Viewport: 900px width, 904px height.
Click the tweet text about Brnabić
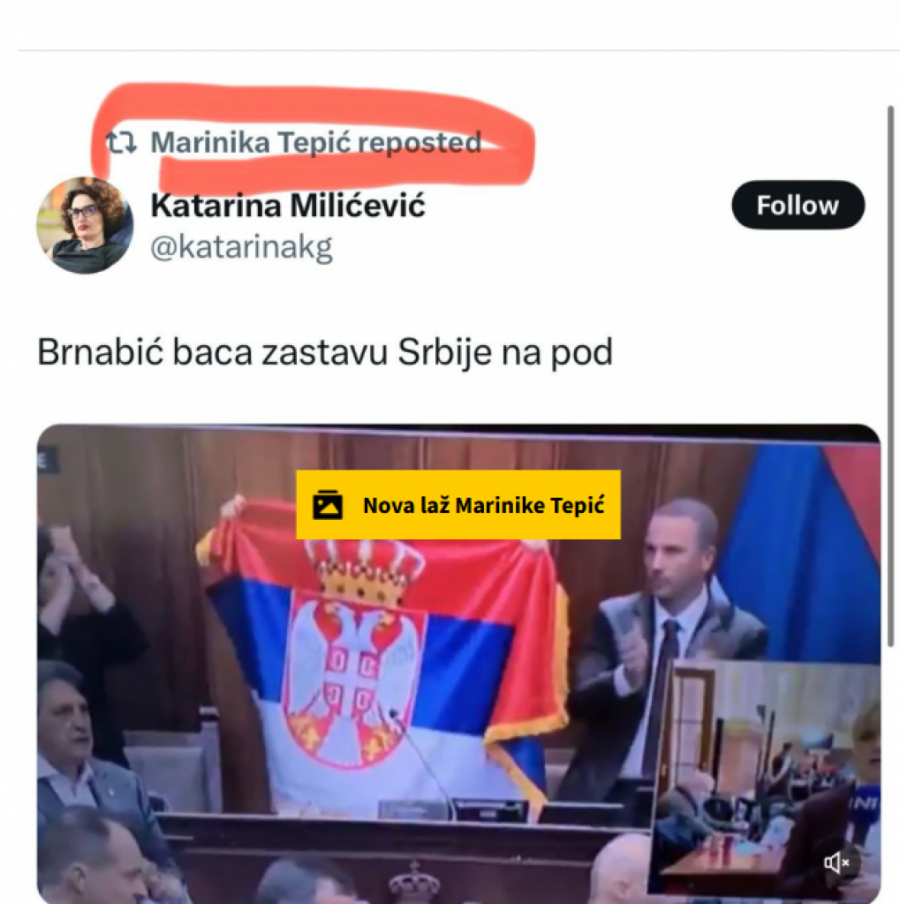(x=325, y=352)
